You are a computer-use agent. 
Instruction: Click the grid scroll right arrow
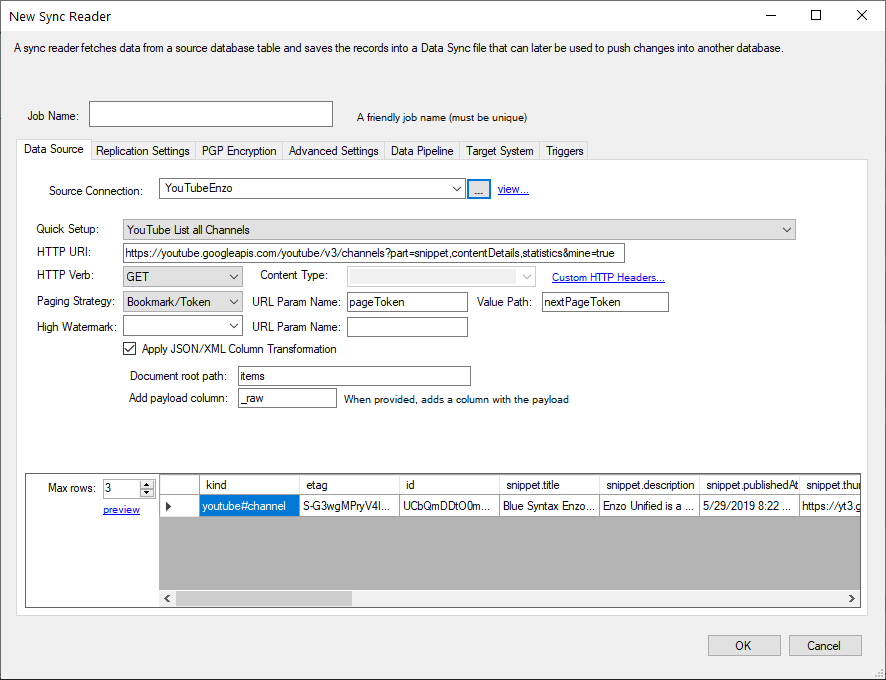852,598
